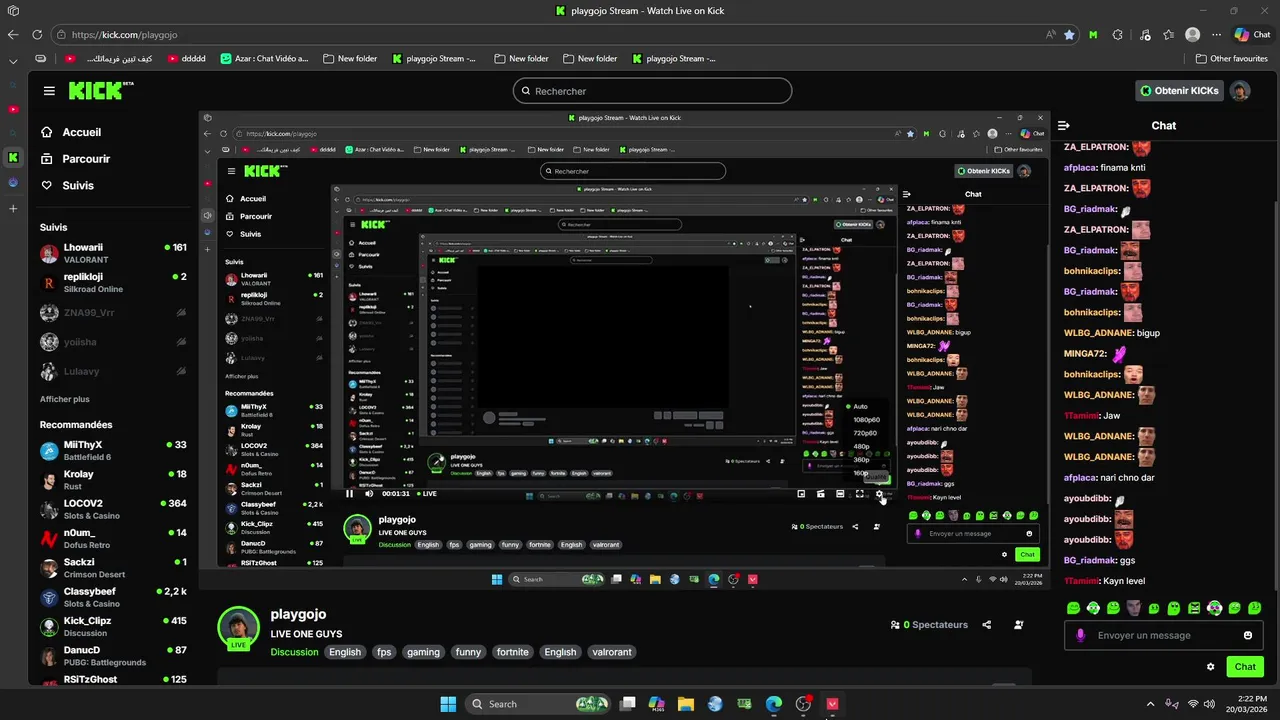This screenshot has width=1280, height=720.
Task: Click the fps tag
Action: (384, 652)
